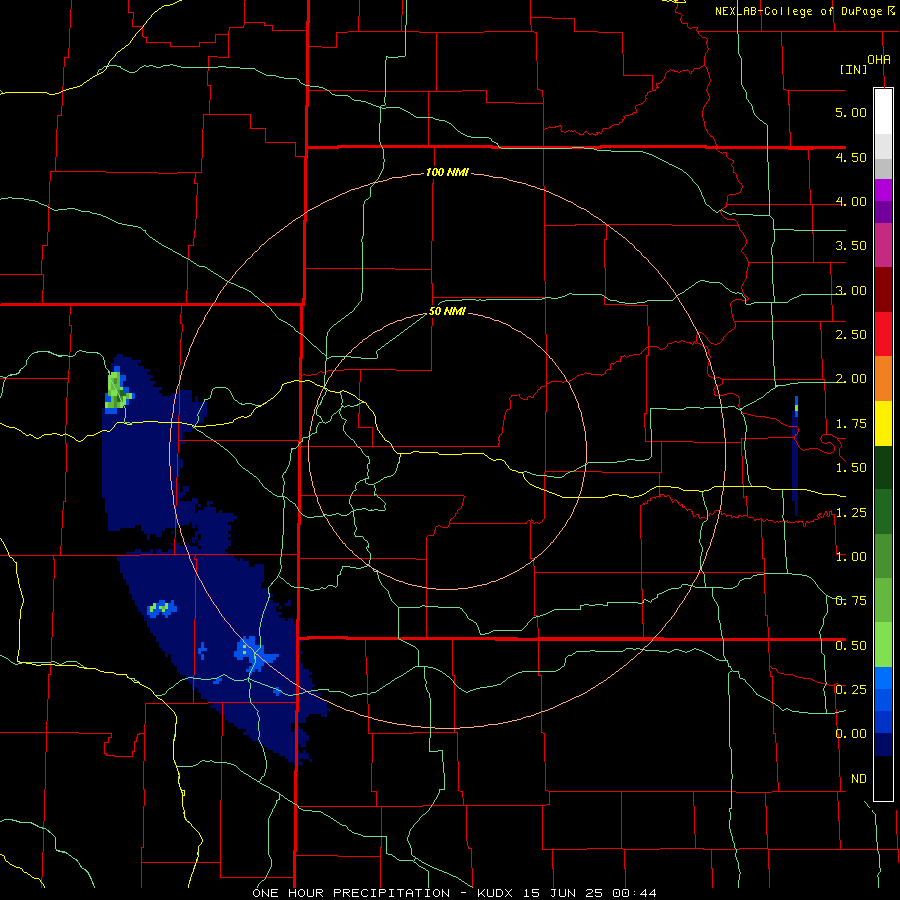Pick the bright red legend swatch
The width and height of the screenshot is (900, 900).
click(883, 334)
